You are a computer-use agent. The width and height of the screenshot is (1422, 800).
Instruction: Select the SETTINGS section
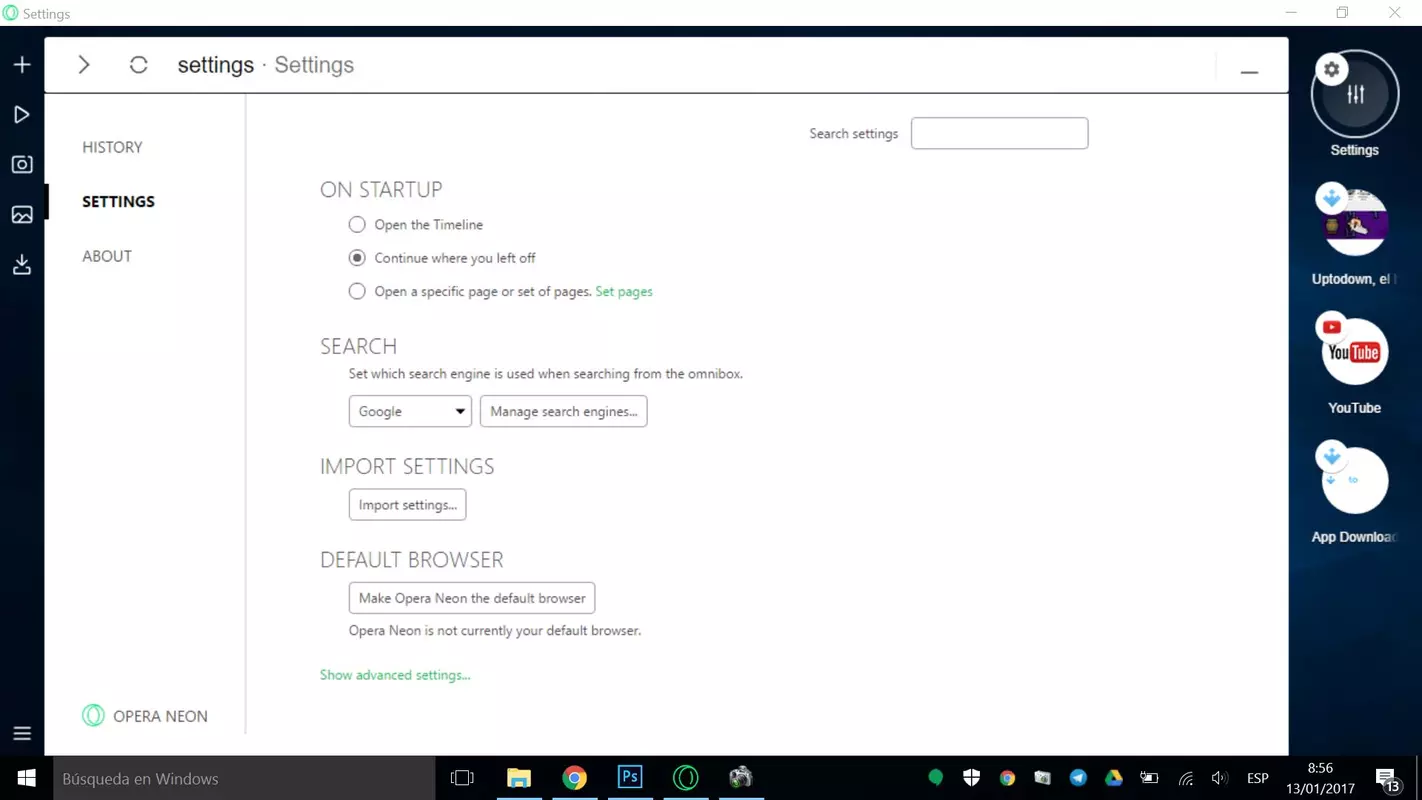coord(118,201)
